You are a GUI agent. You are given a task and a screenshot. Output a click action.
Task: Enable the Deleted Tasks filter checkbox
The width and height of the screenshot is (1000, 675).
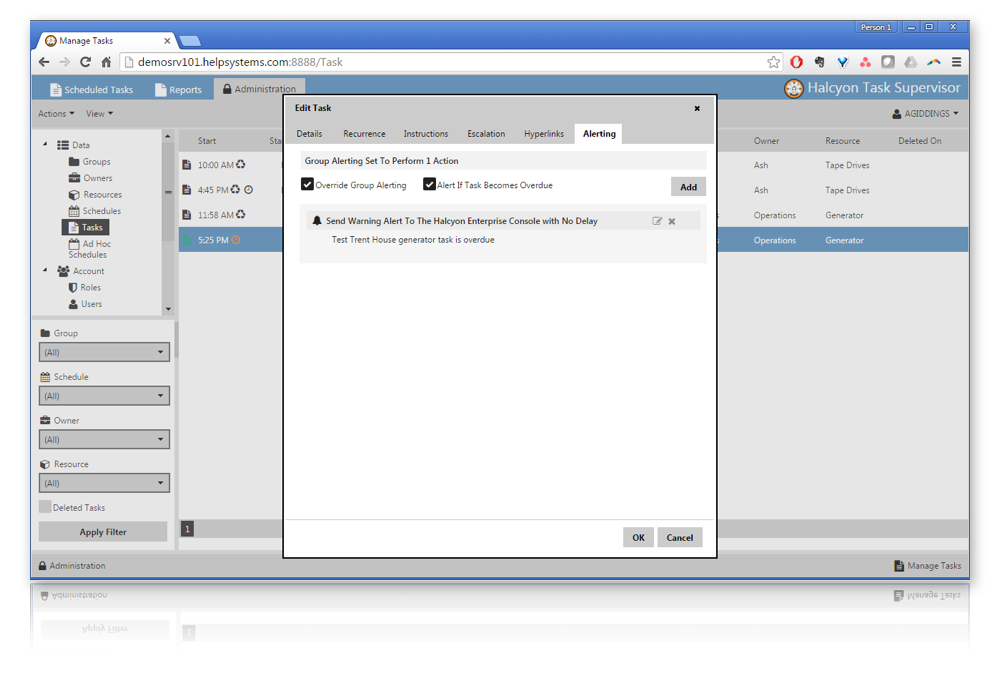45,507
